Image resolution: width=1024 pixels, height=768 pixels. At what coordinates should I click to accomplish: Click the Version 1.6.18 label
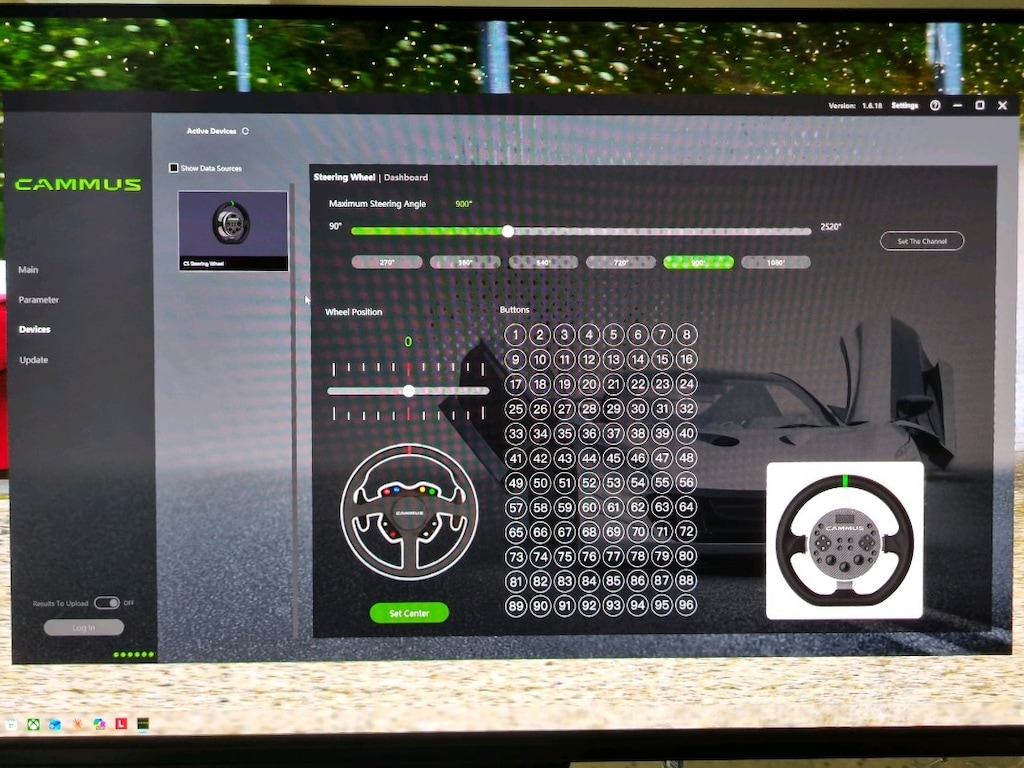pyautogui.click(x=855, y=105)
